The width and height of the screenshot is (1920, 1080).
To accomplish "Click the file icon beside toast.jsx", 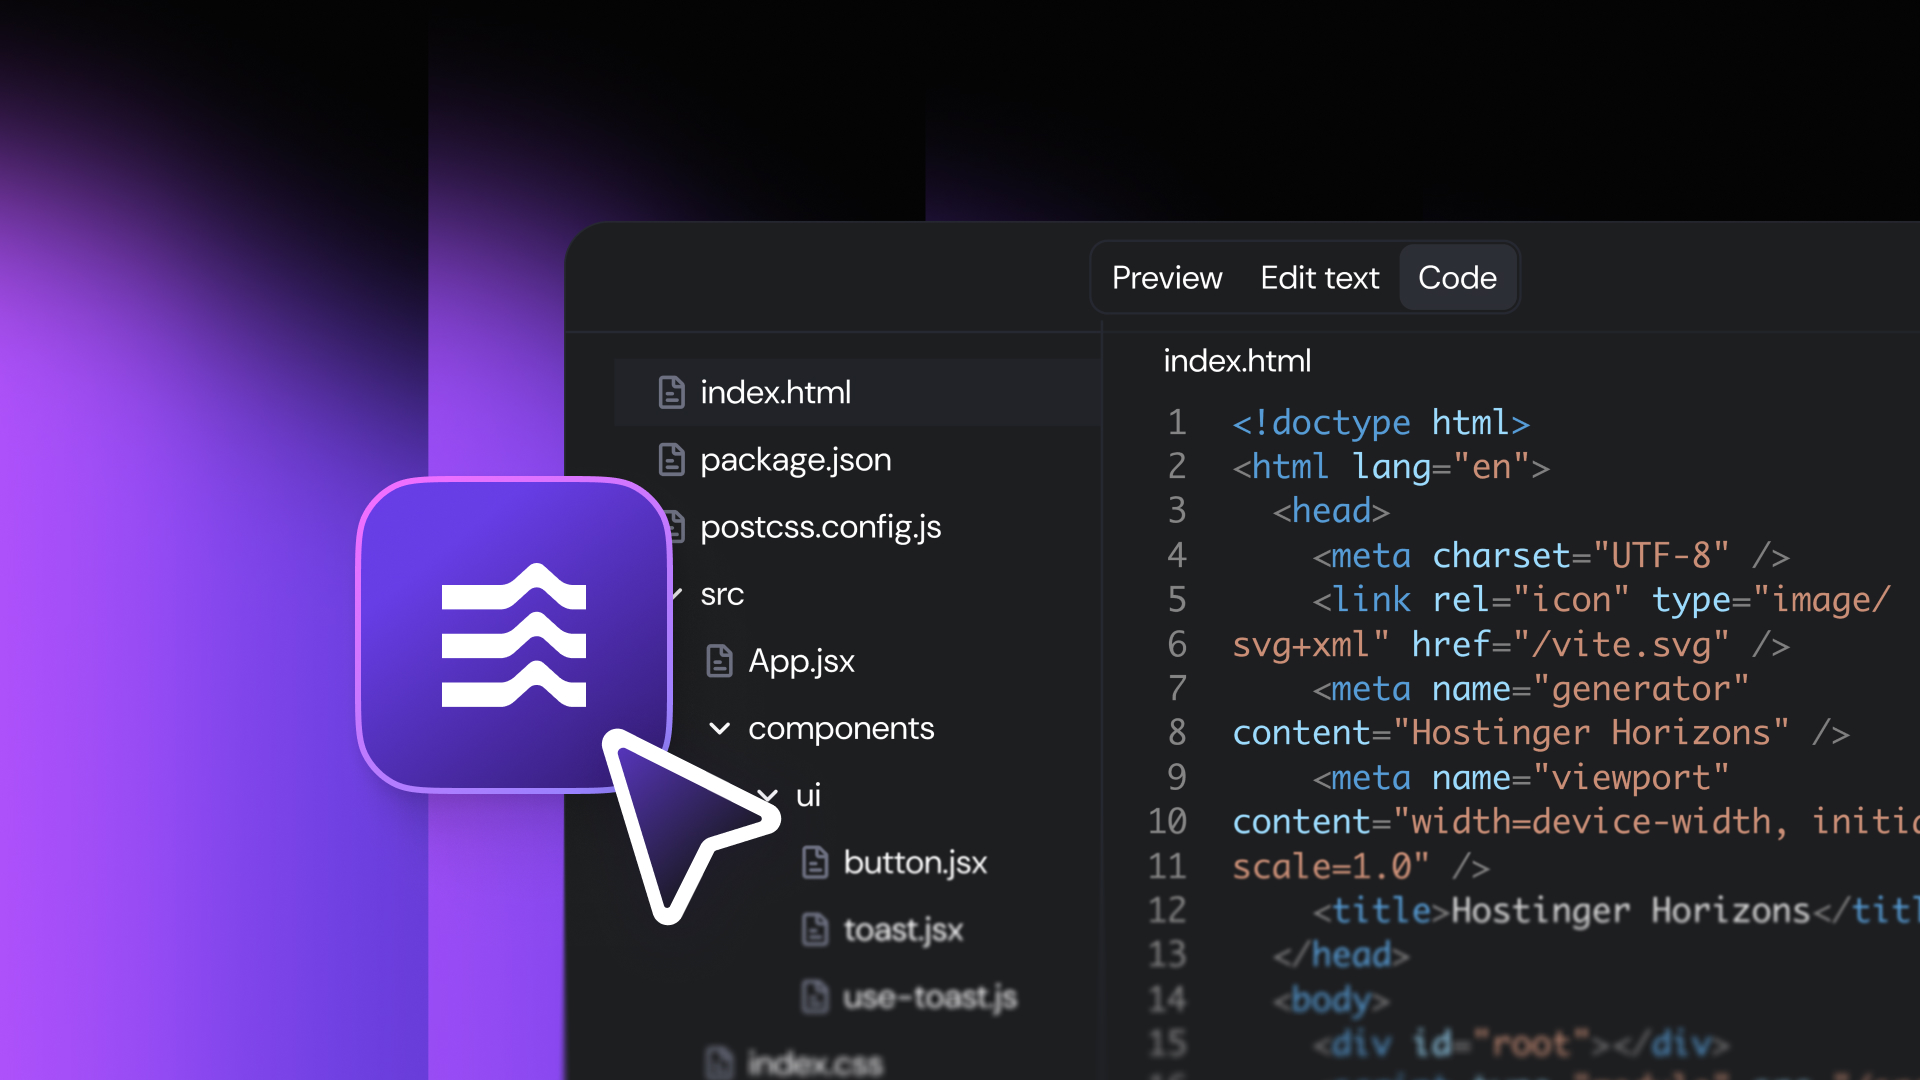I will coord(814,929).
